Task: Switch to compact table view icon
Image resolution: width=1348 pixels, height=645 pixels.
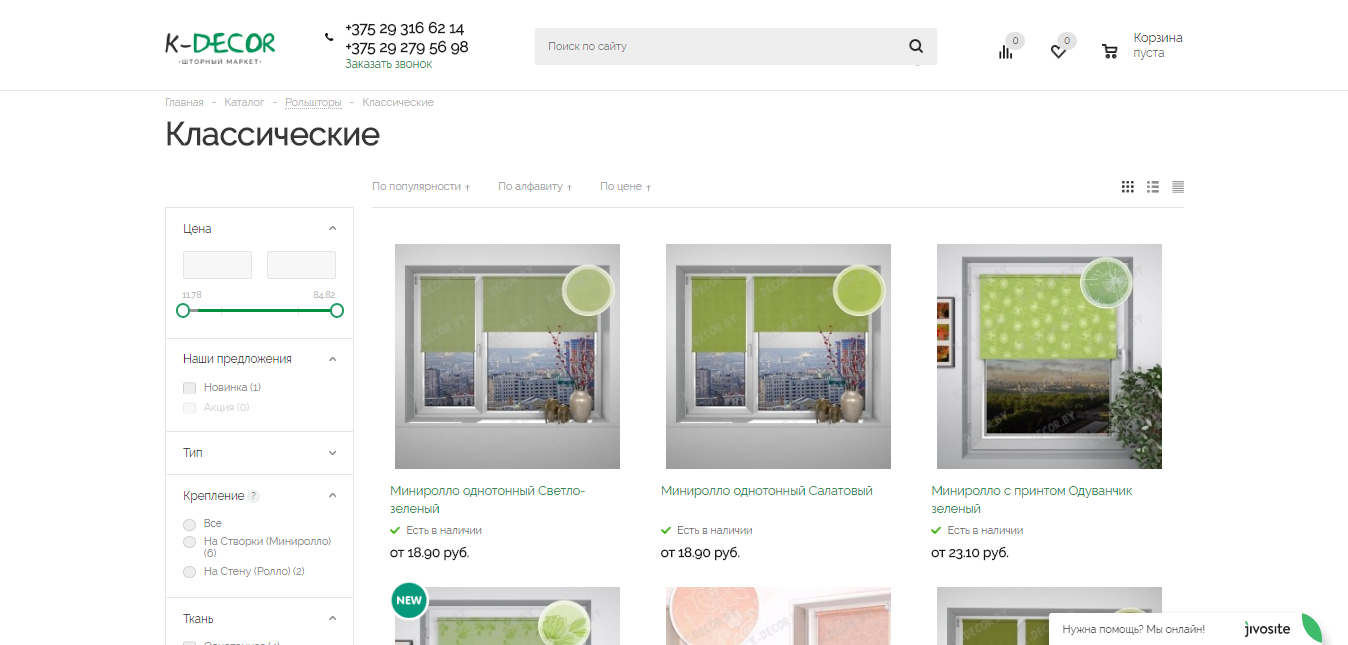Action: [x=1178, y=186]
